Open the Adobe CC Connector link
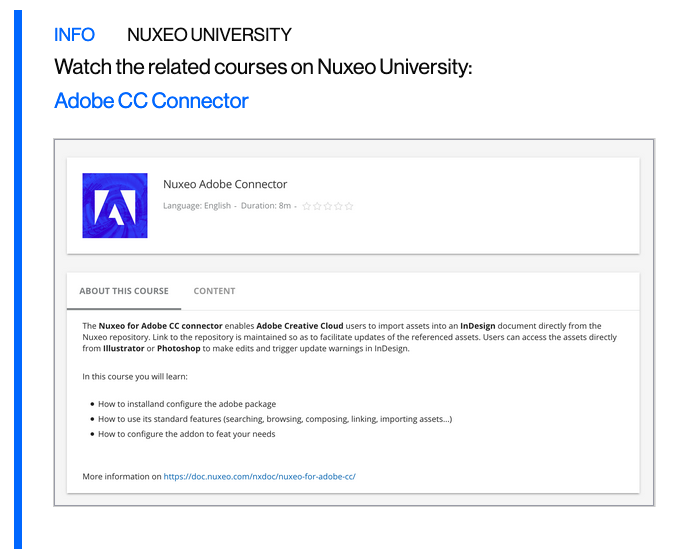The image size is (681, 558). (151, 101)
